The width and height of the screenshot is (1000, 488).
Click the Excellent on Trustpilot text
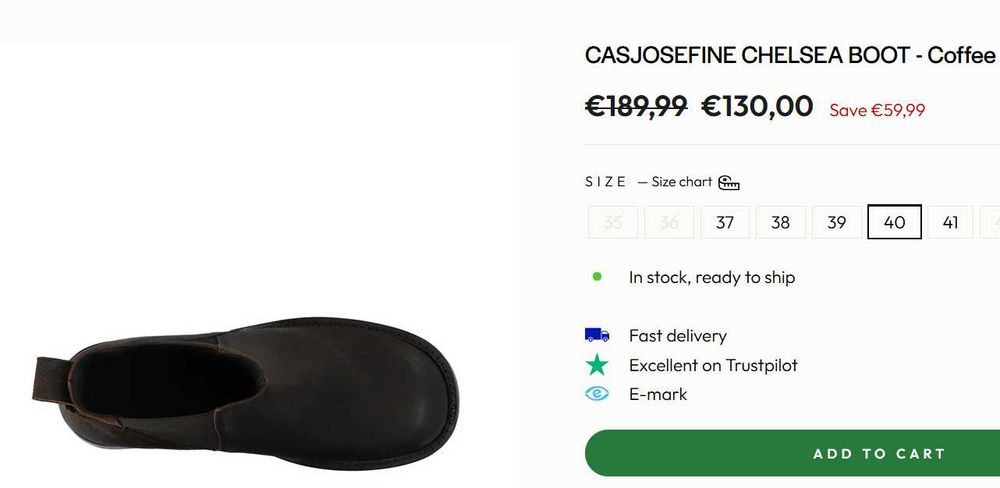point(713,365)
